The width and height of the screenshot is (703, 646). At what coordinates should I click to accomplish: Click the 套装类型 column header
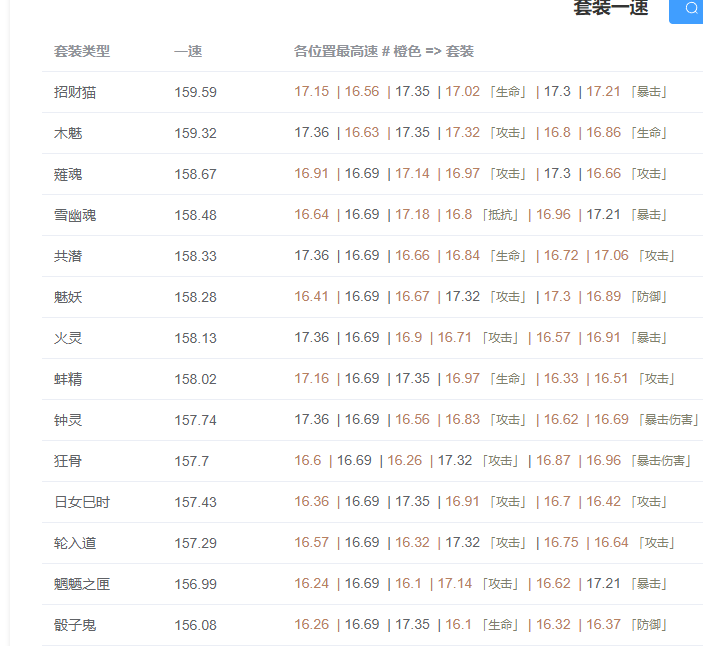pyautogui.click(x=82, y=51)
